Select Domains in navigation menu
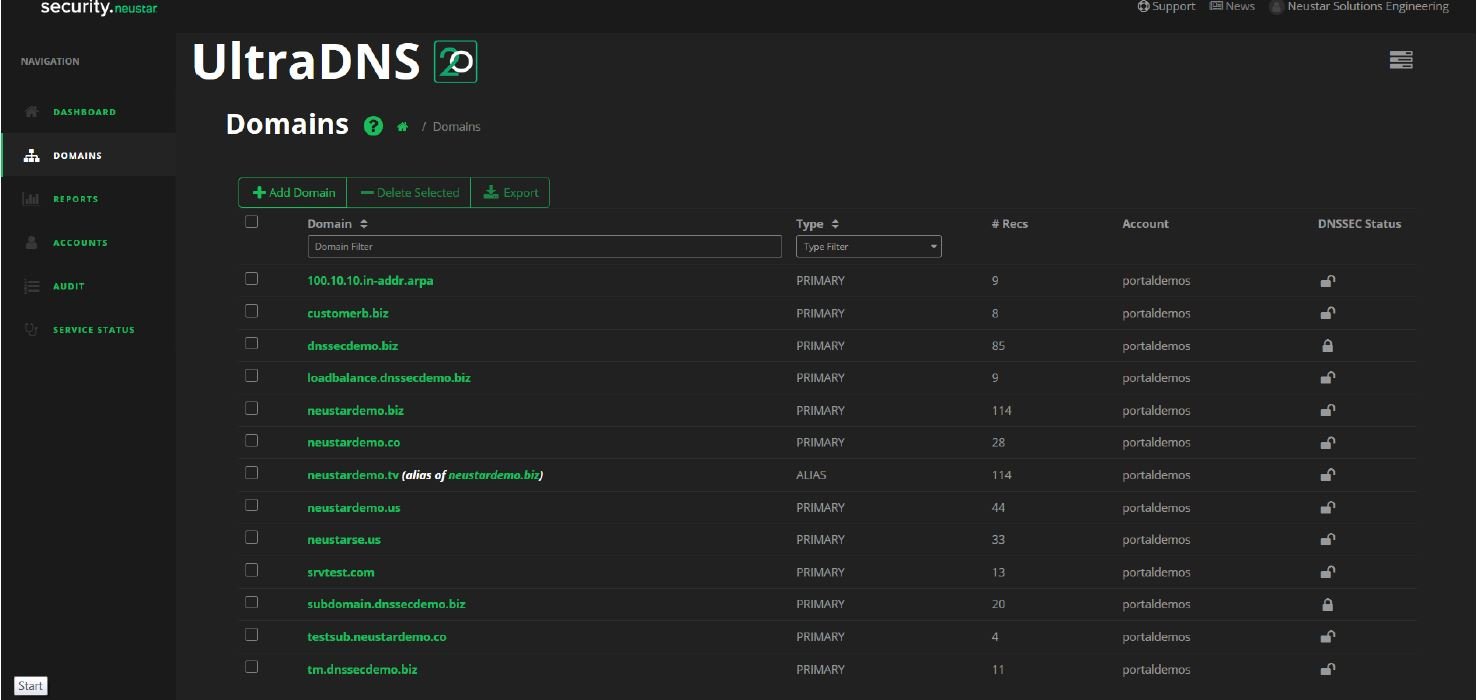The image size is (1477, 700). 78,156
